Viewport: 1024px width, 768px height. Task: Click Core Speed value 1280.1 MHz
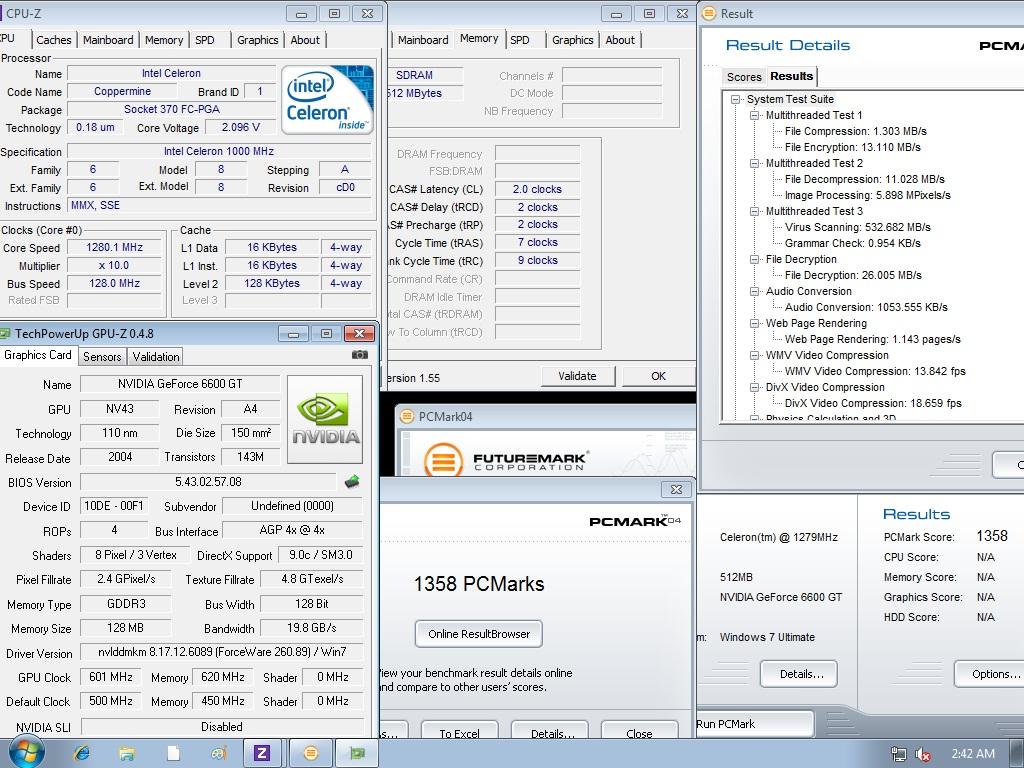[114, 248]
